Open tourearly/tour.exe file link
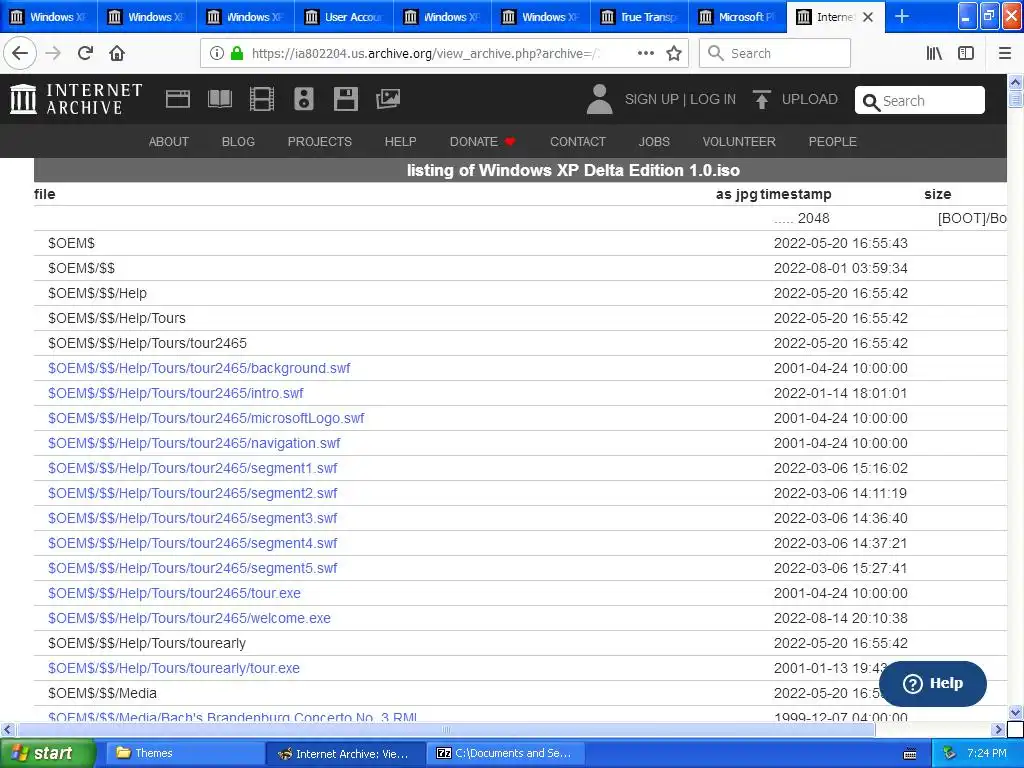The image size is (1024, 768). pos(174,668)
